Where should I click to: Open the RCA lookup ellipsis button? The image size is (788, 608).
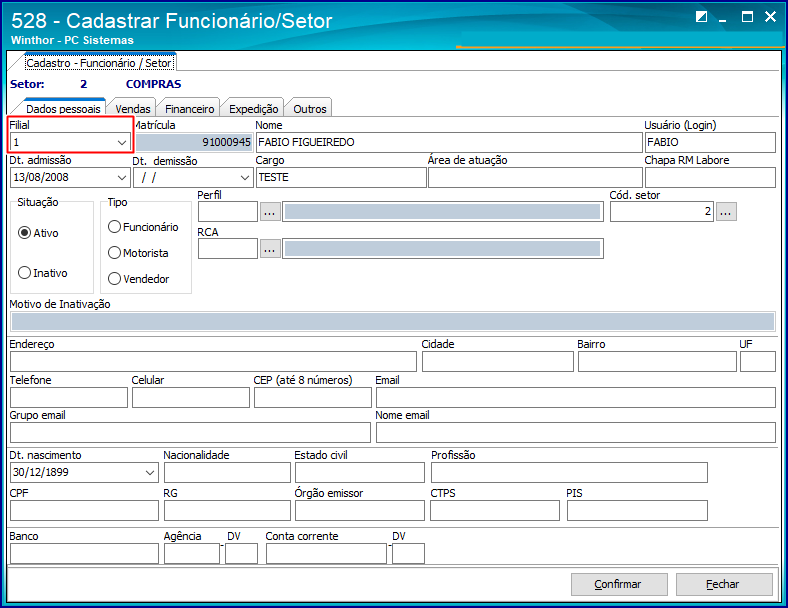tap(270, 249)
